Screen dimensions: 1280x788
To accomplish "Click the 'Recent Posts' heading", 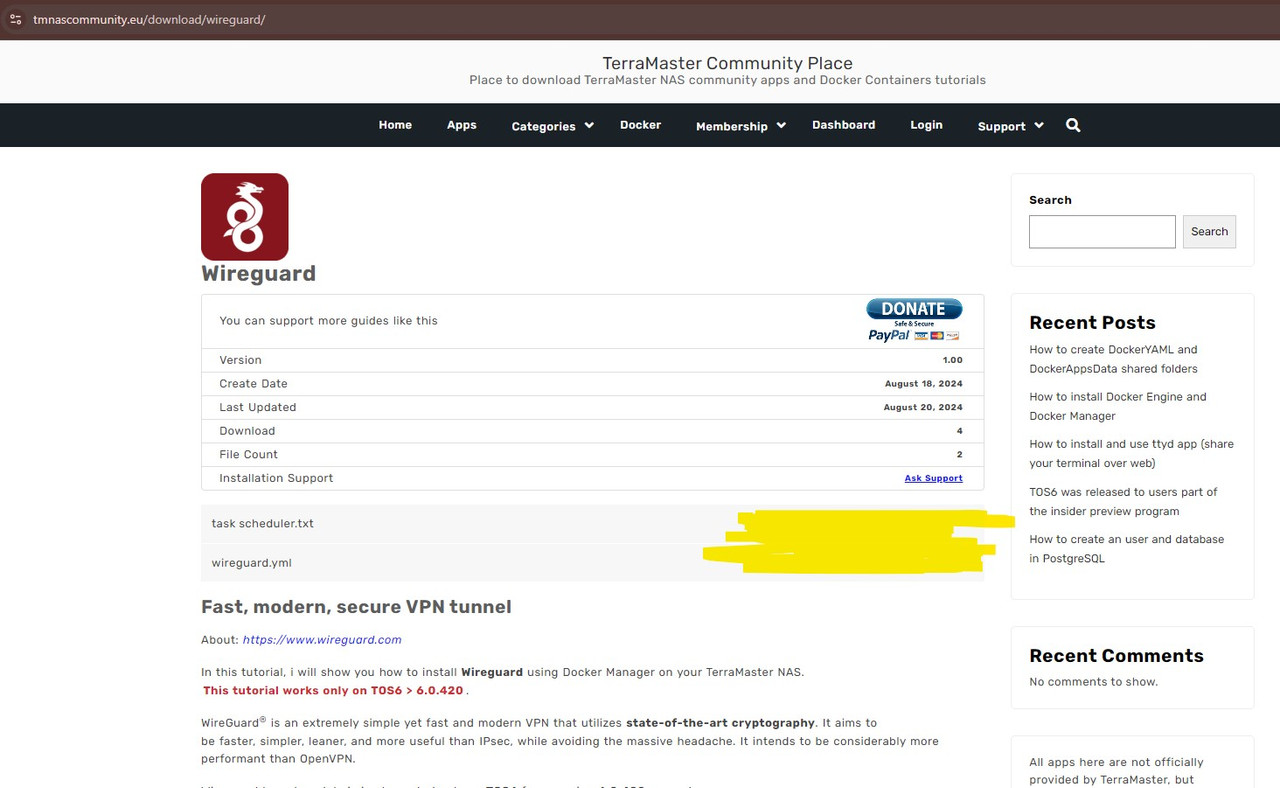I will coord(1092,322).
